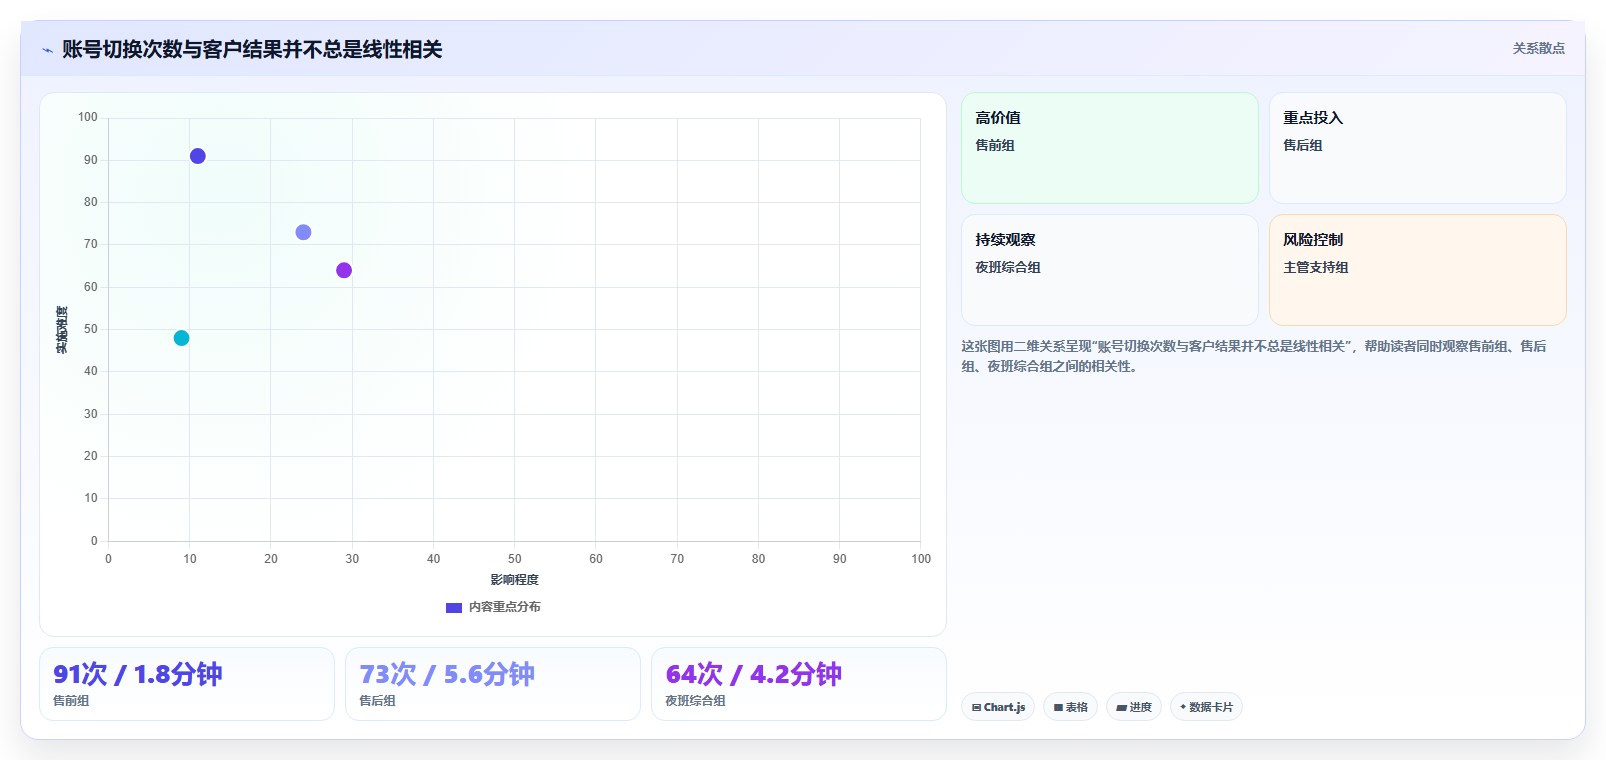Click the teal scatter point near 48
Image resolution: width=1606 pixels, height=760 pixels.
point(181,338)
